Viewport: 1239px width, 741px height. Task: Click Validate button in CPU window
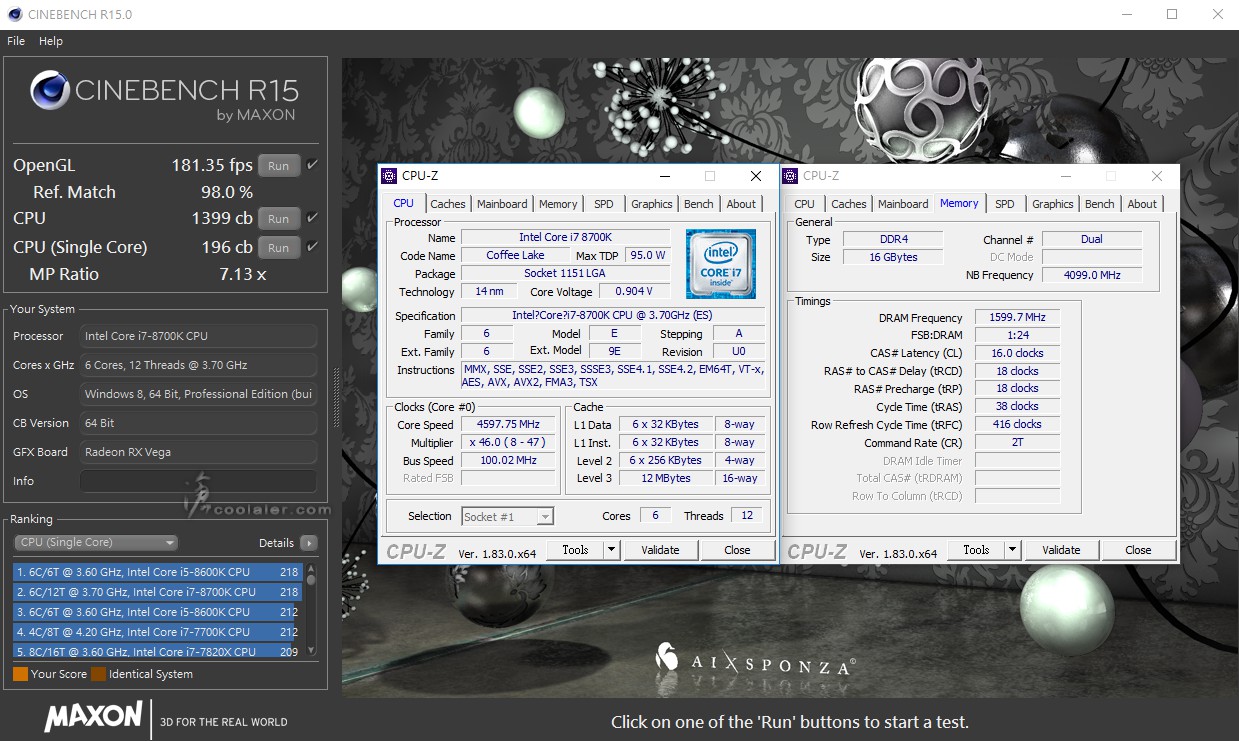coord(660,550)
